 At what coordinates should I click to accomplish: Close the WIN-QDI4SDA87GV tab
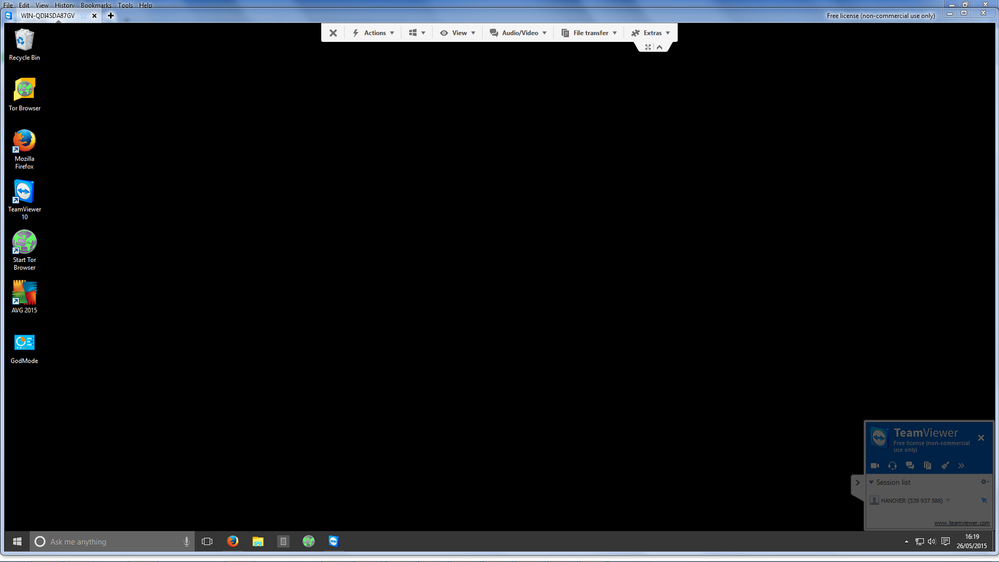point(94,16)
